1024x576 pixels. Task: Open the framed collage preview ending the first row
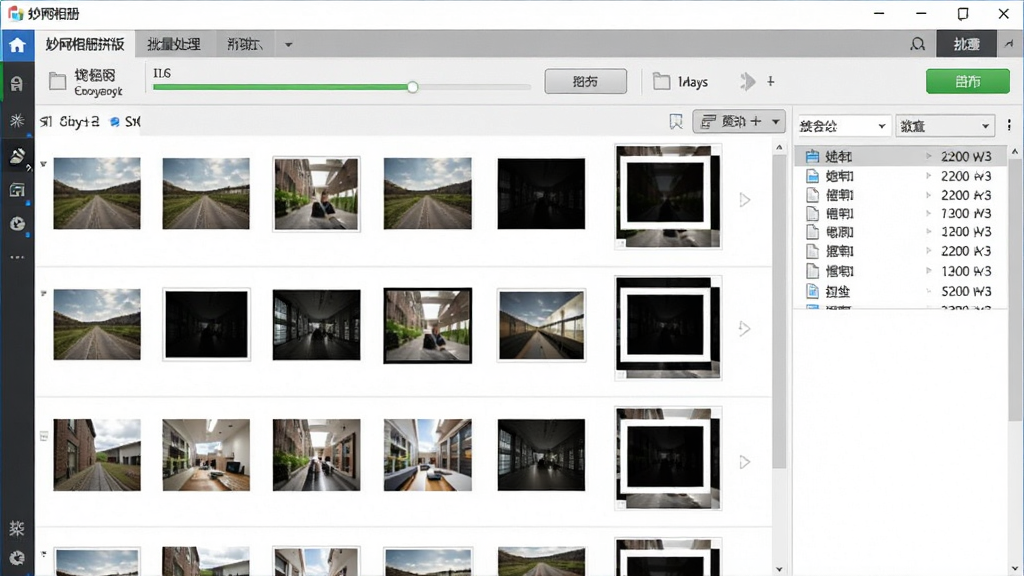[668, 197]
